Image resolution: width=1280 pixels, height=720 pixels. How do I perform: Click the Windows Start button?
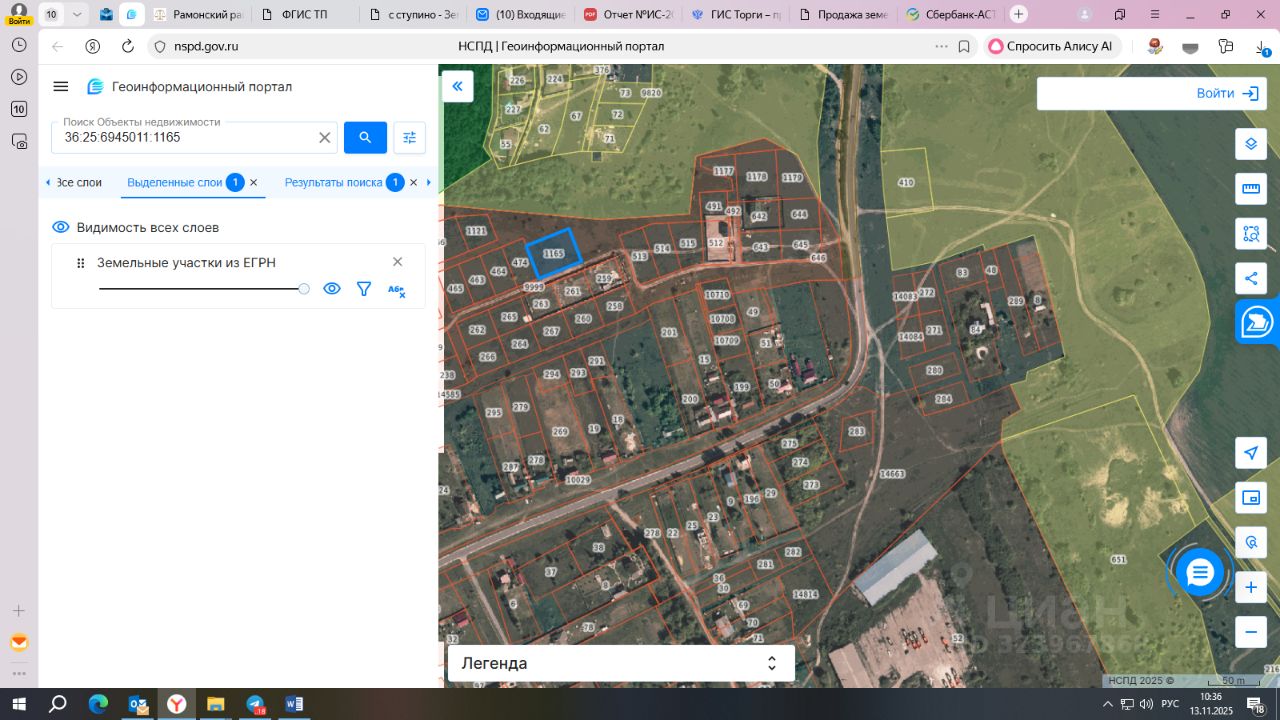coord(19,704)
